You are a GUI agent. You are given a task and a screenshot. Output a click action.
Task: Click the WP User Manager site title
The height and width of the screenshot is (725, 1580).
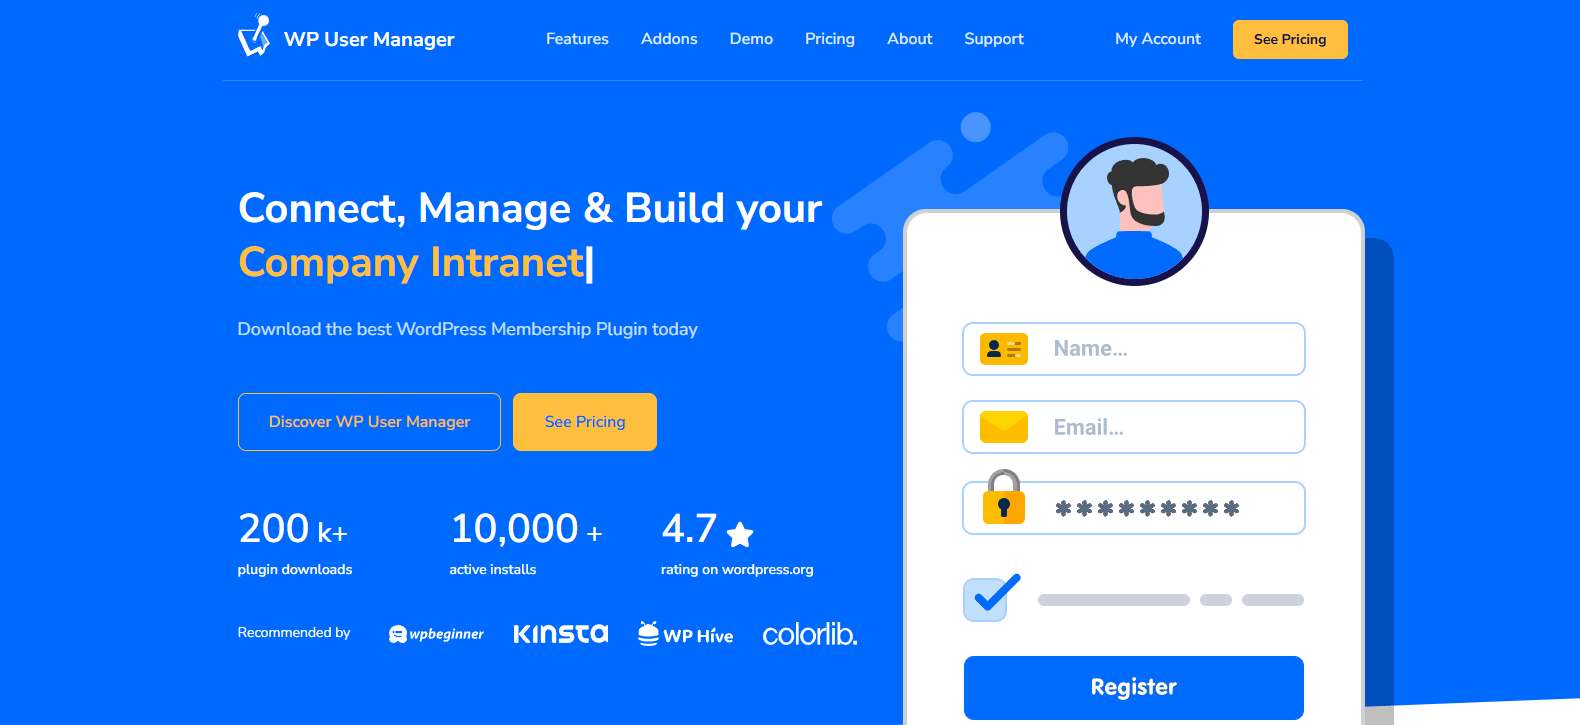tap(369, 39)
